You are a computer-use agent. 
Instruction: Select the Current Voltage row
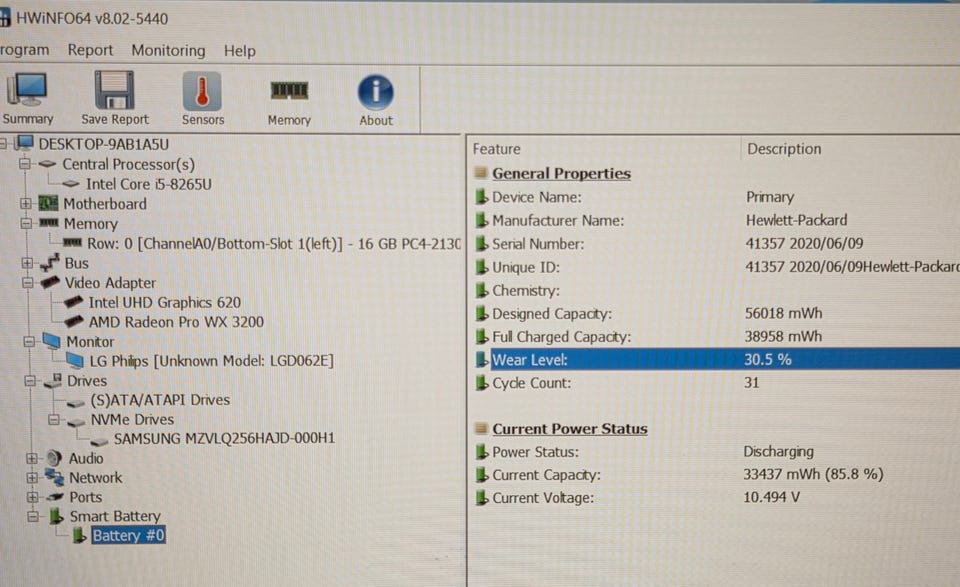[717, 497]
